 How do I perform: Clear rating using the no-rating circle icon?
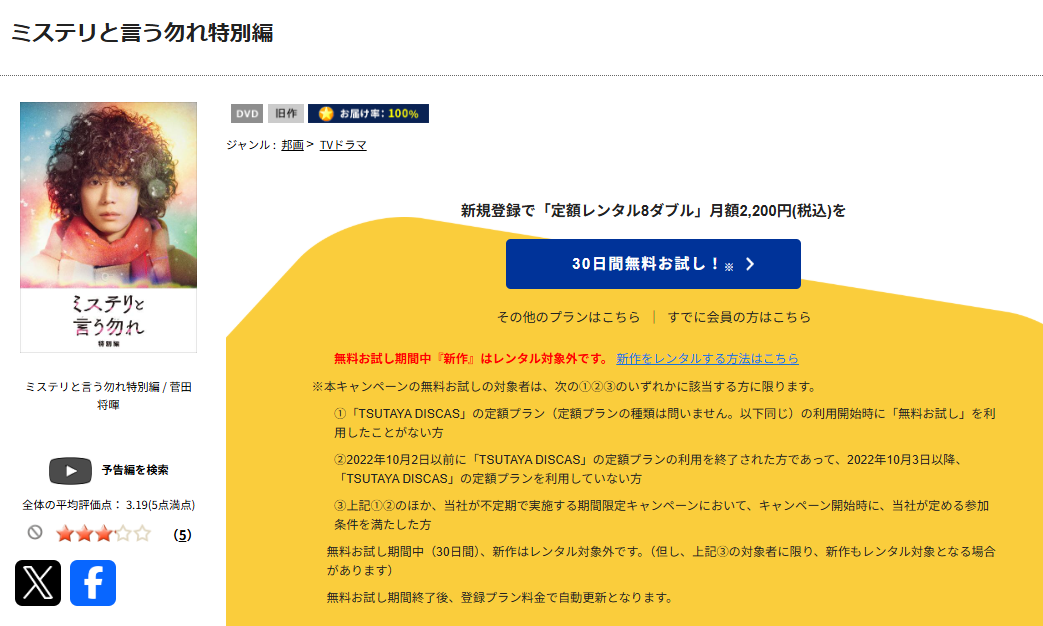(35, 532)
